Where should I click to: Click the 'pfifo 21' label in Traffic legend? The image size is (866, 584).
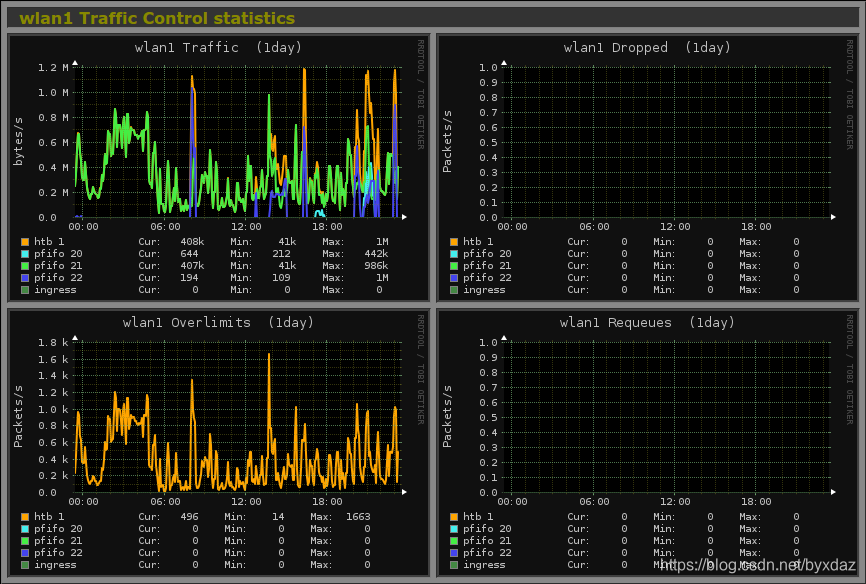point(58,266)
